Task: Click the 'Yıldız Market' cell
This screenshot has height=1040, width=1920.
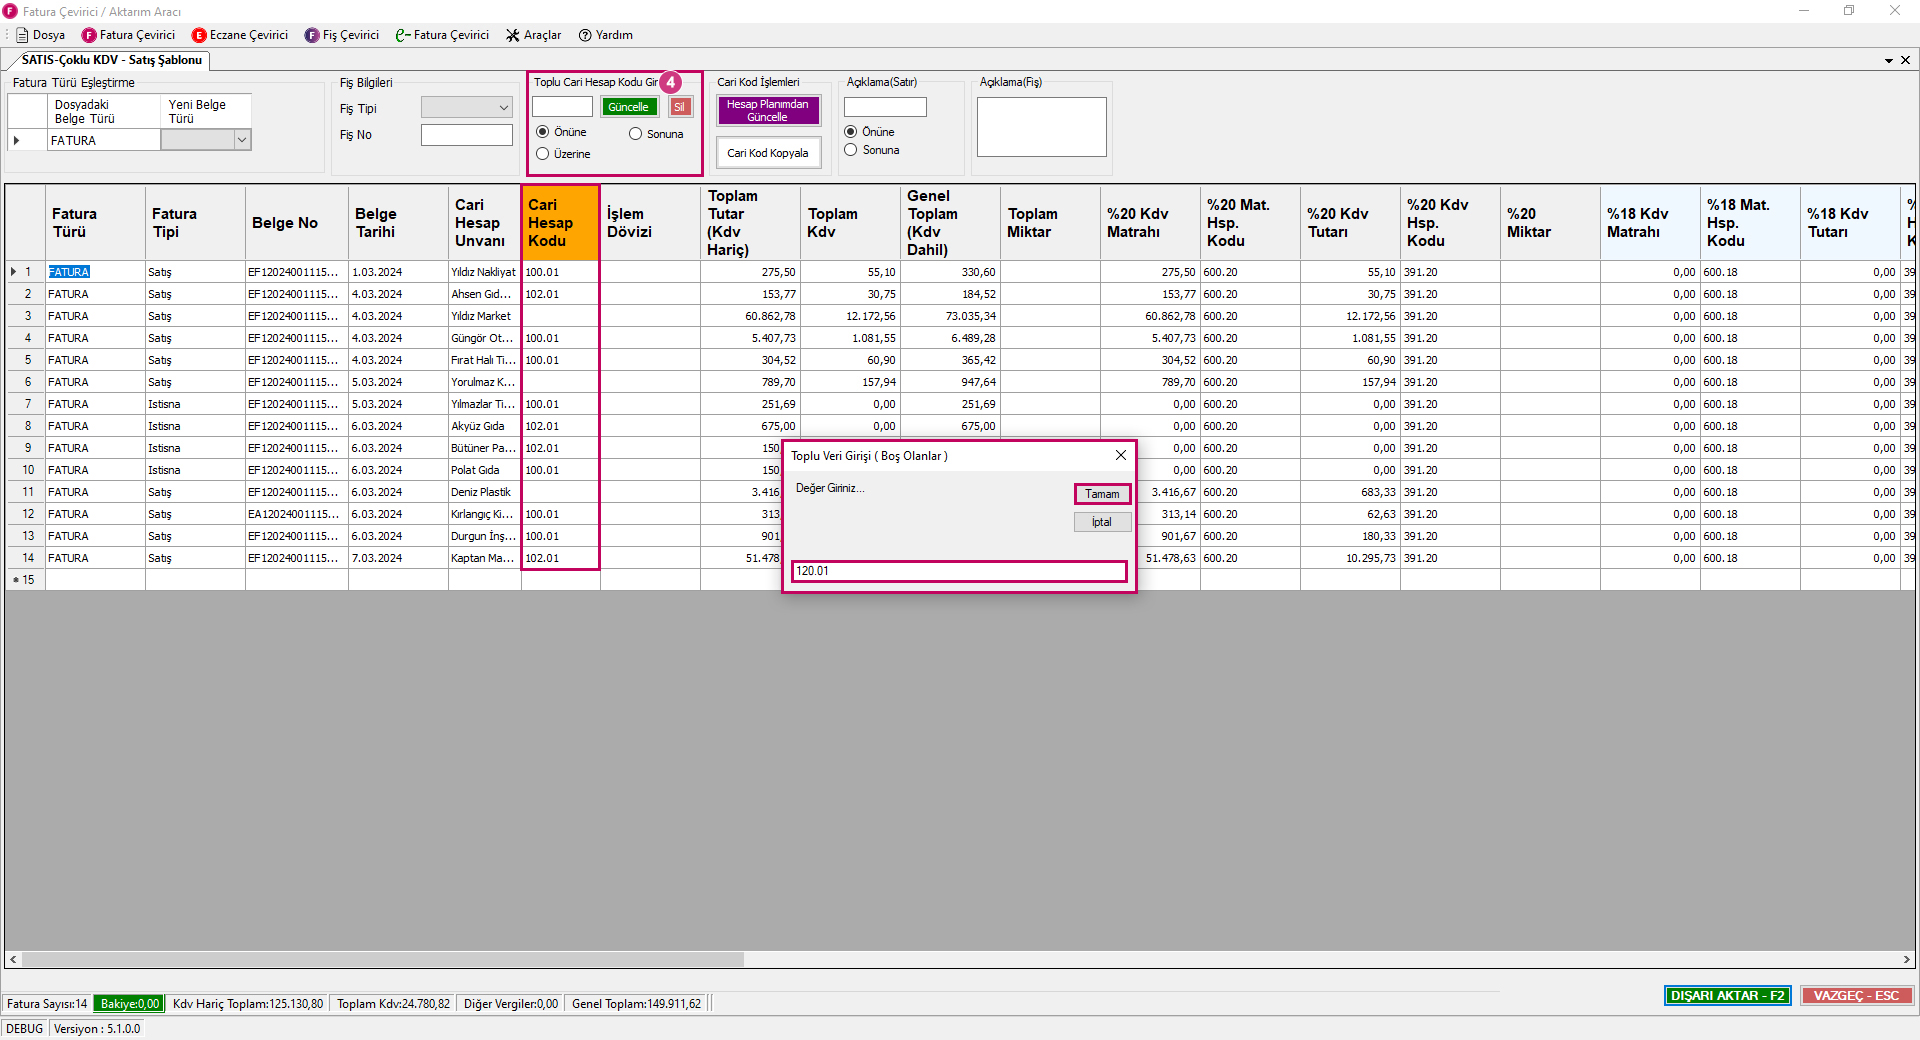Action: pyautogui.click(x=484, y=316)
